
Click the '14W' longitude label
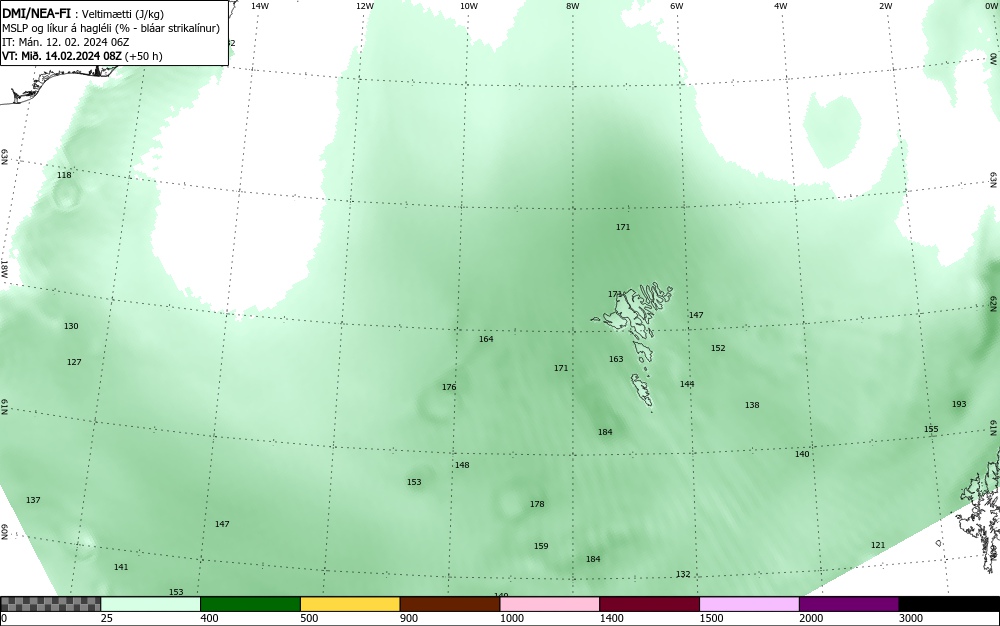[x=260, y=6]
